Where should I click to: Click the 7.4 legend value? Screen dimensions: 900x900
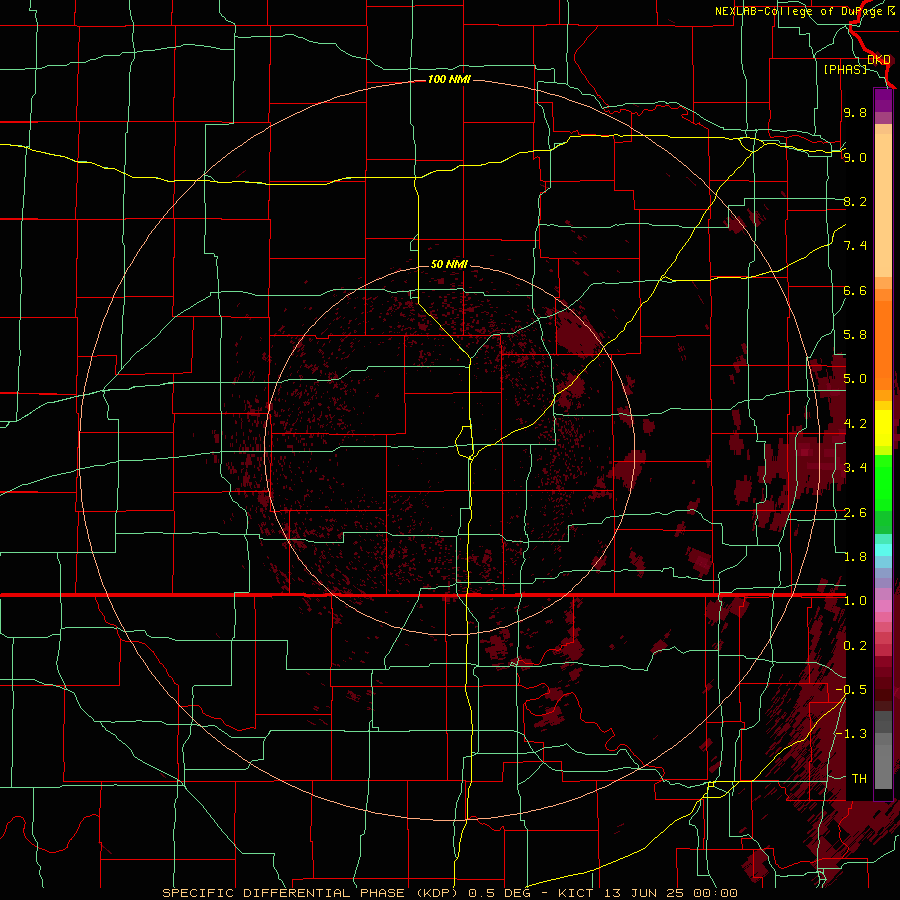(855, 246)
